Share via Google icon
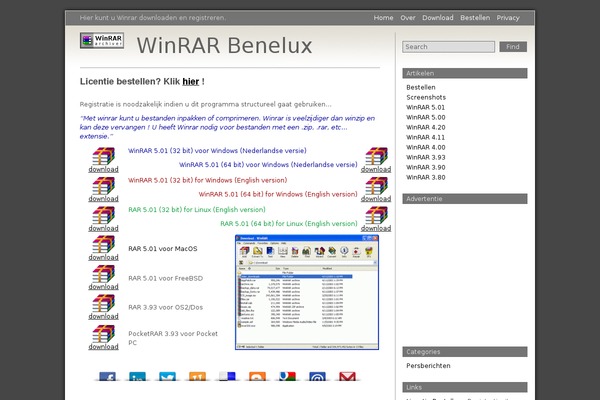Screen dimensions: 600x400 287,376
